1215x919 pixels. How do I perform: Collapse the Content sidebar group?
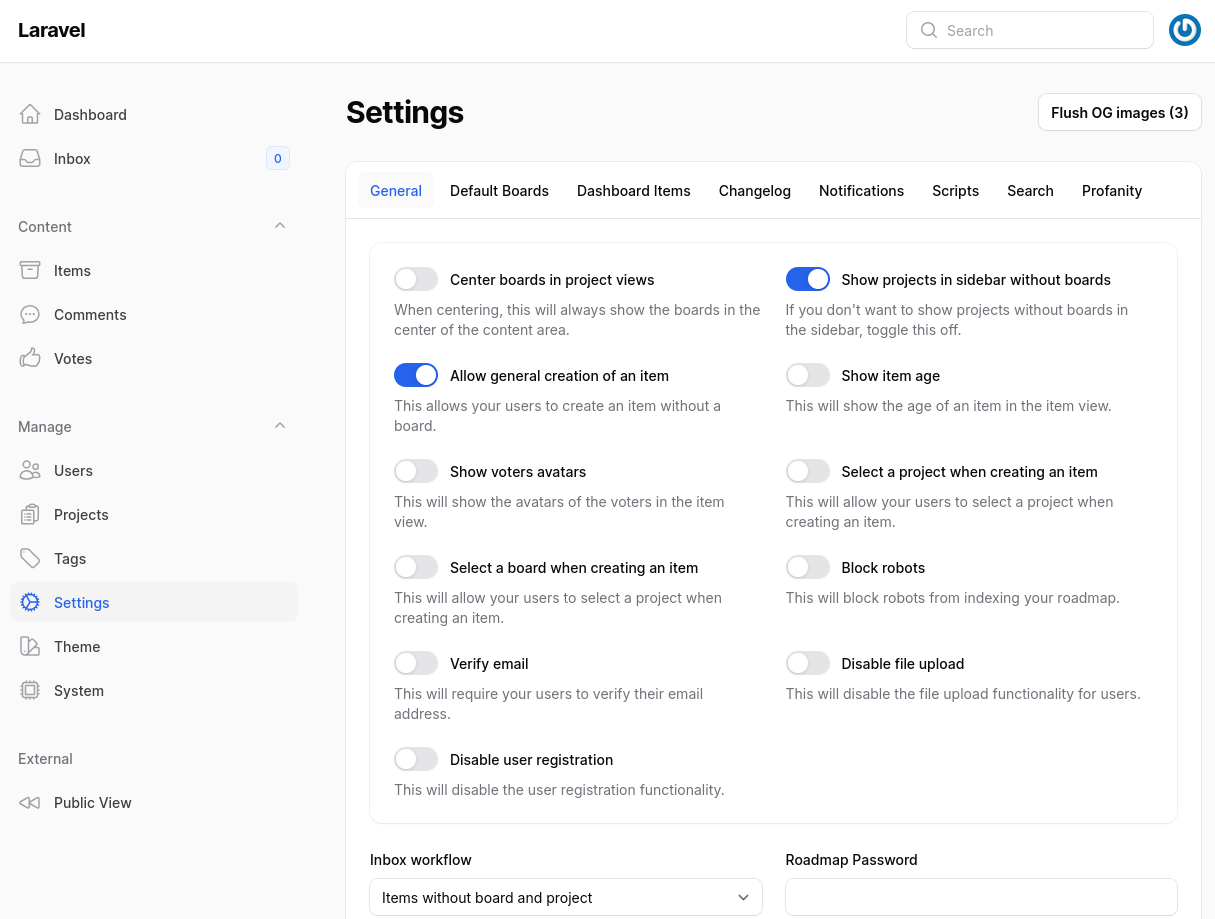280,226
